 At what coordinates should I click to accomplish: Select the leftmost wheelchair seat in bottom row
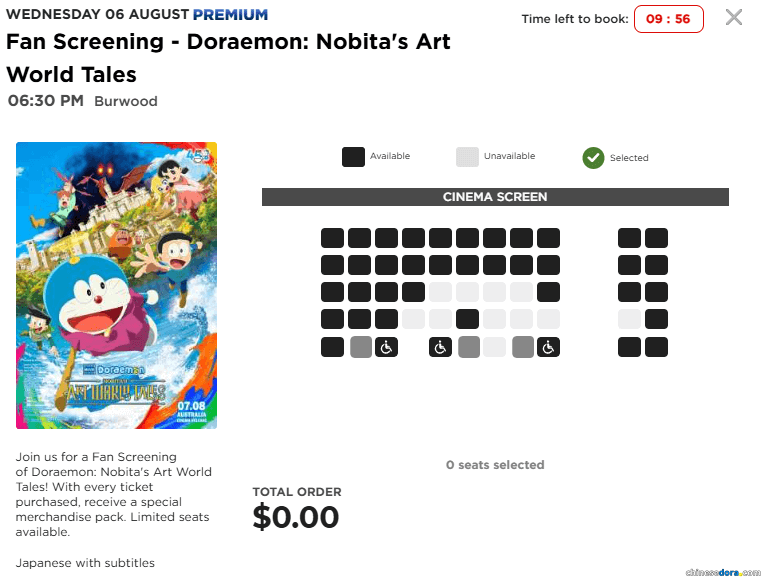point(387,347)
